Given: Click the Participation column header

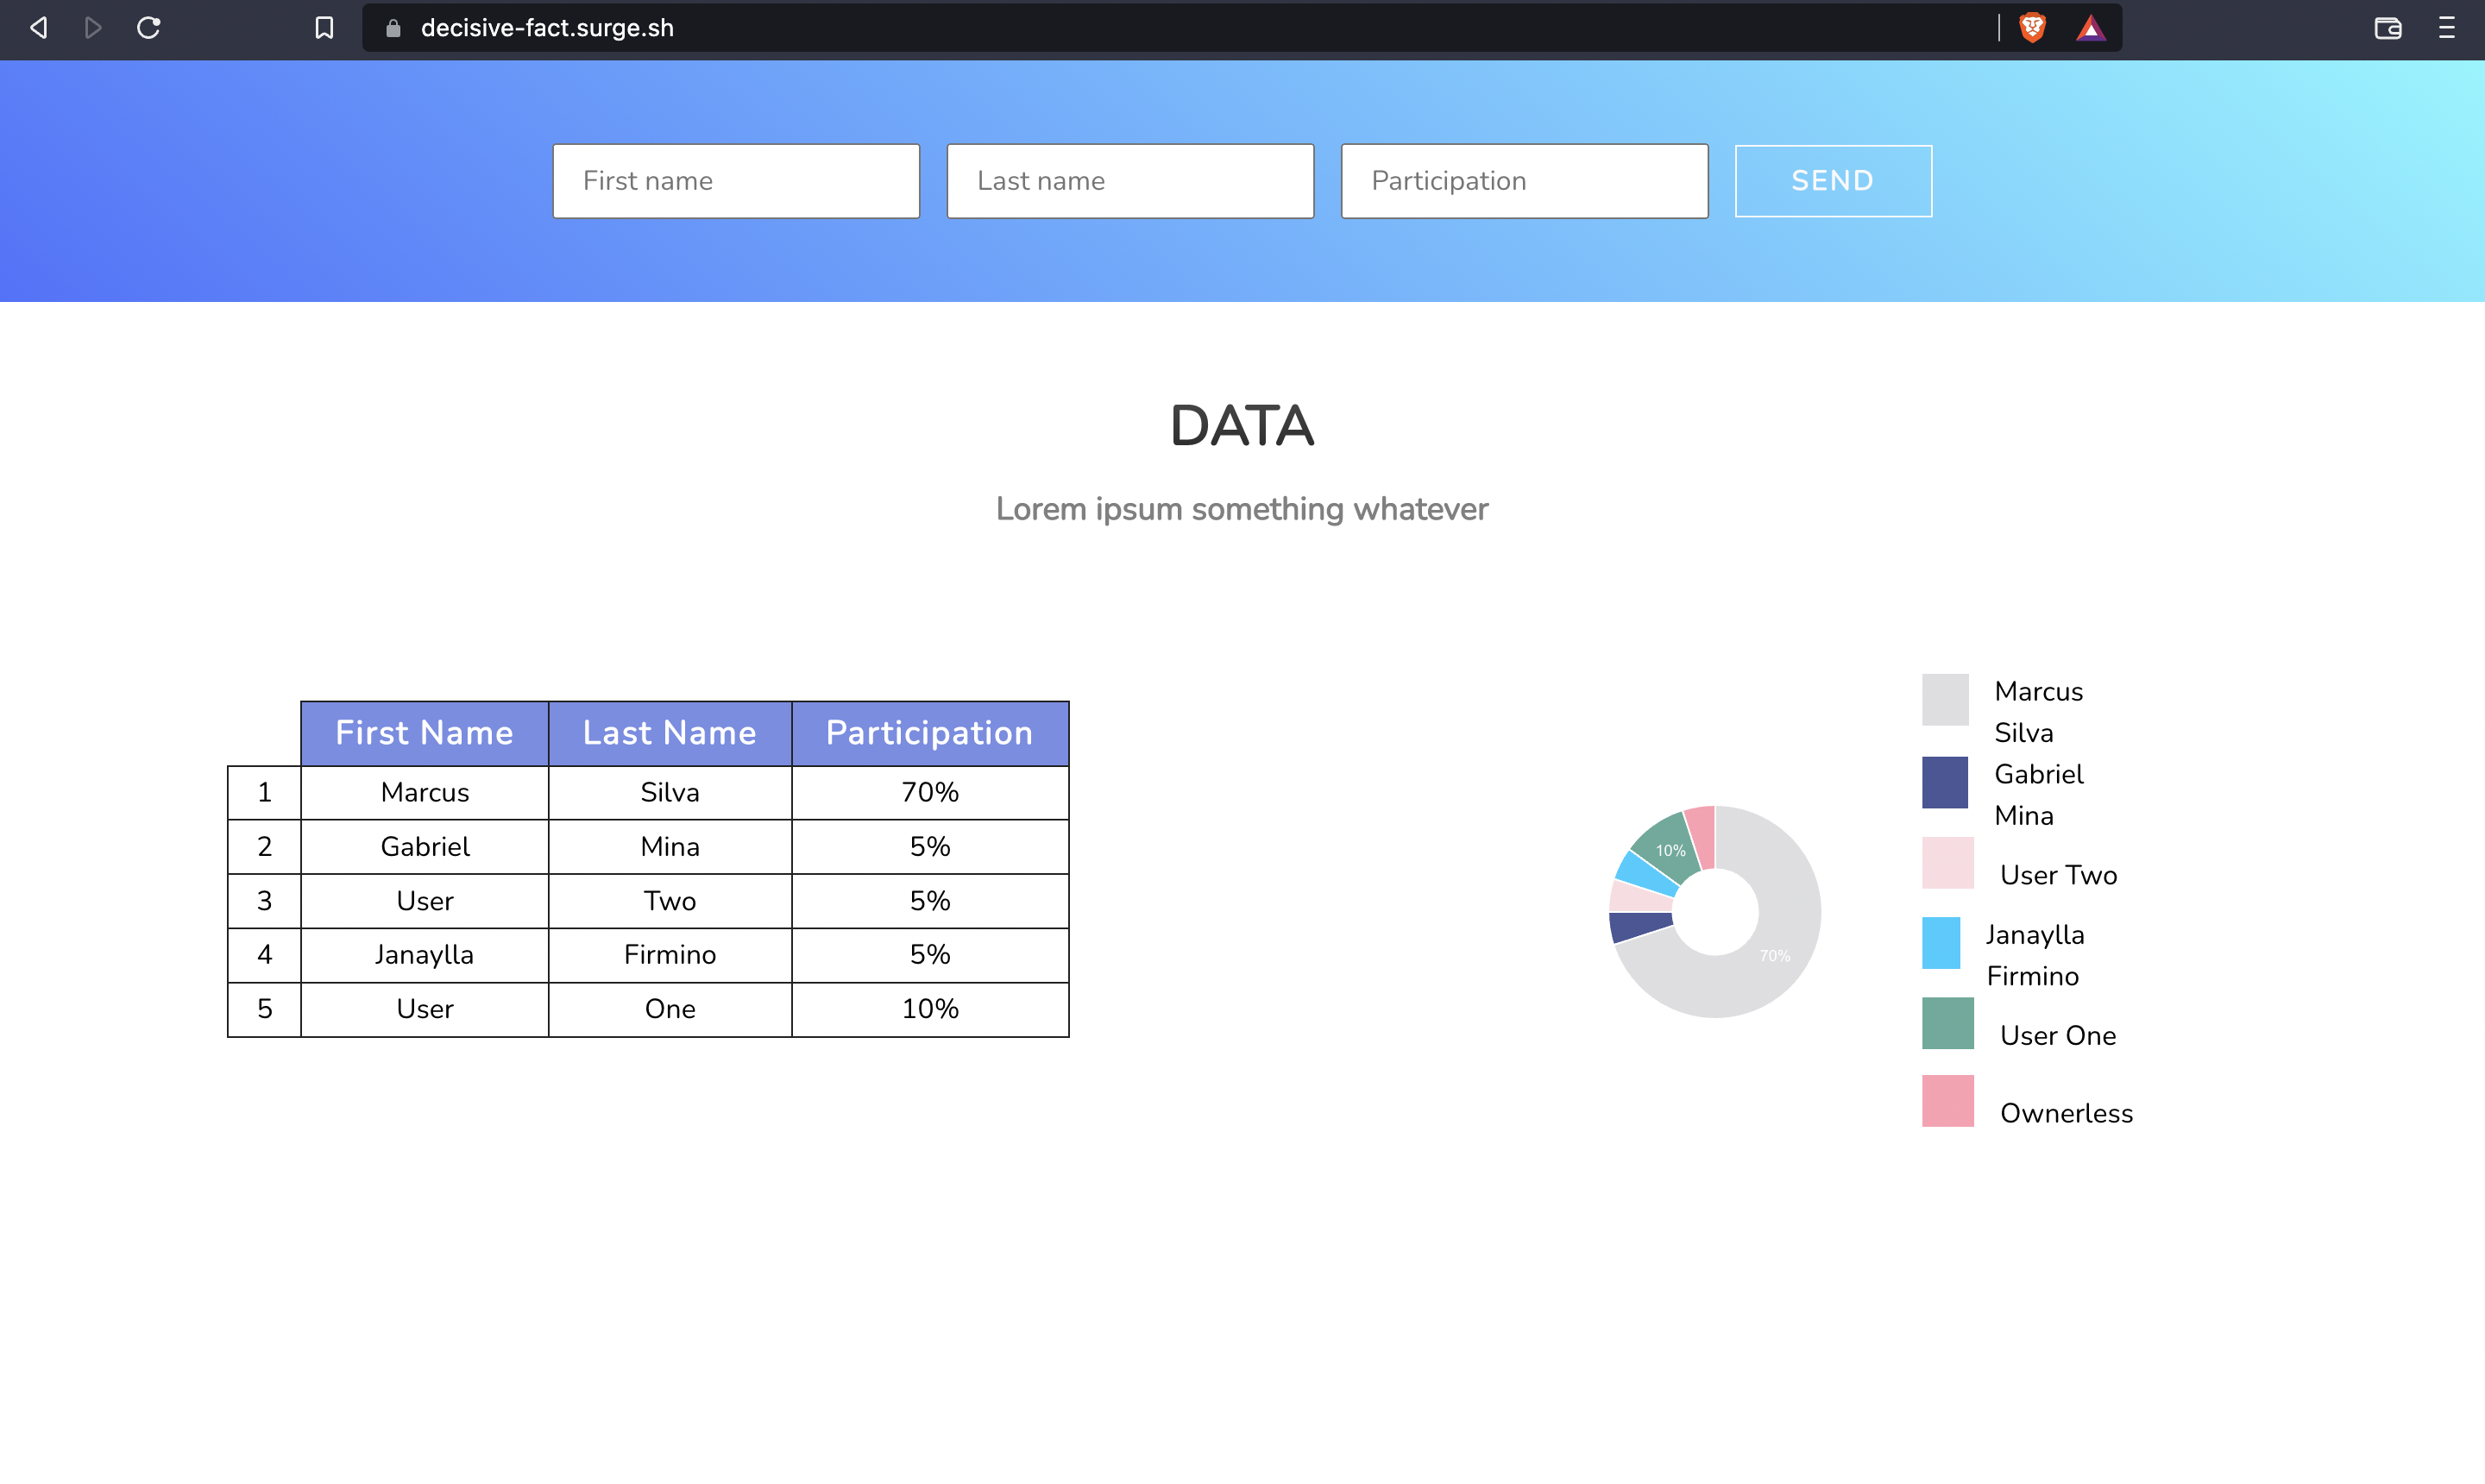Looking at the screenshot, I should [929, 733].
